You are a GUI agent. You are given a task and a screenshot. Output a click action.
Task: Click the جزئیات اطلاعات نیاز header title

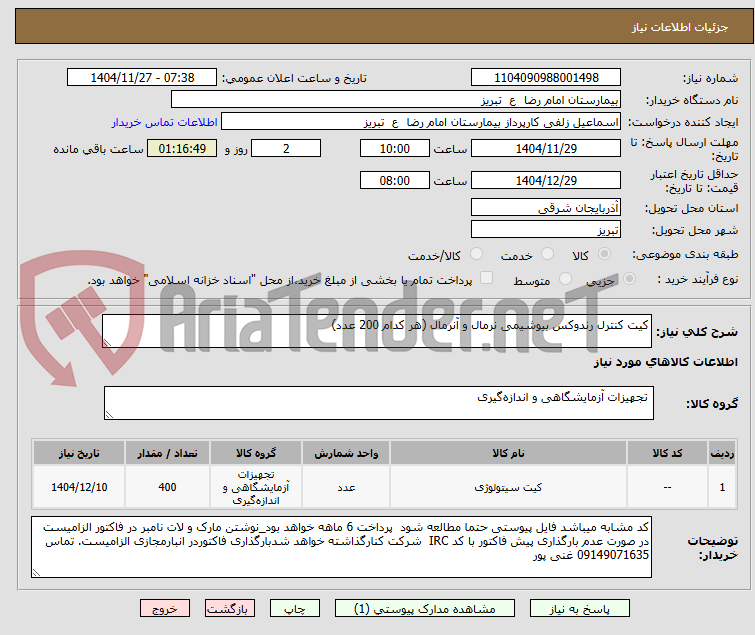coord(680,27)
